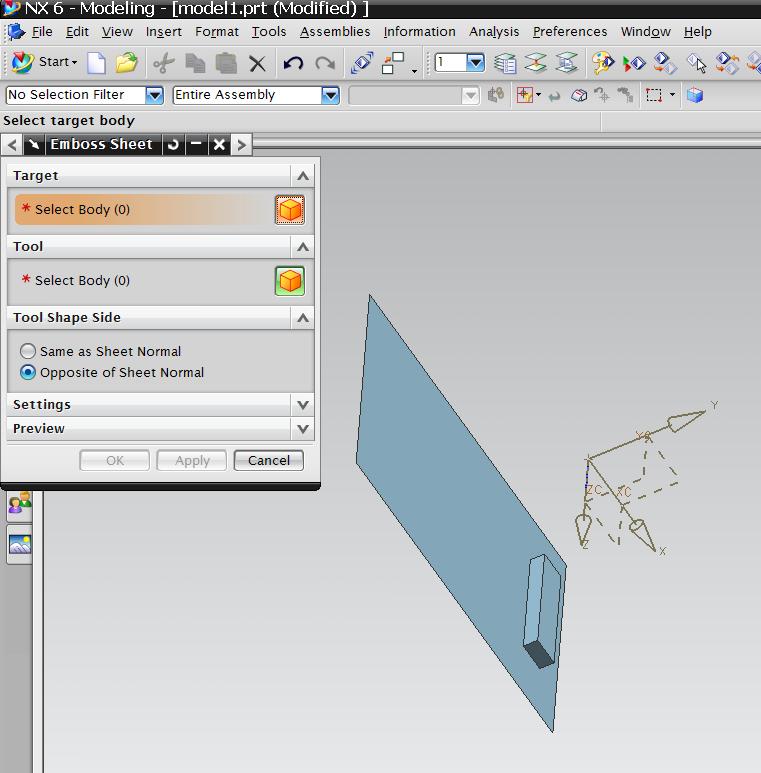Click the Delete X icon

pos(257,64)
